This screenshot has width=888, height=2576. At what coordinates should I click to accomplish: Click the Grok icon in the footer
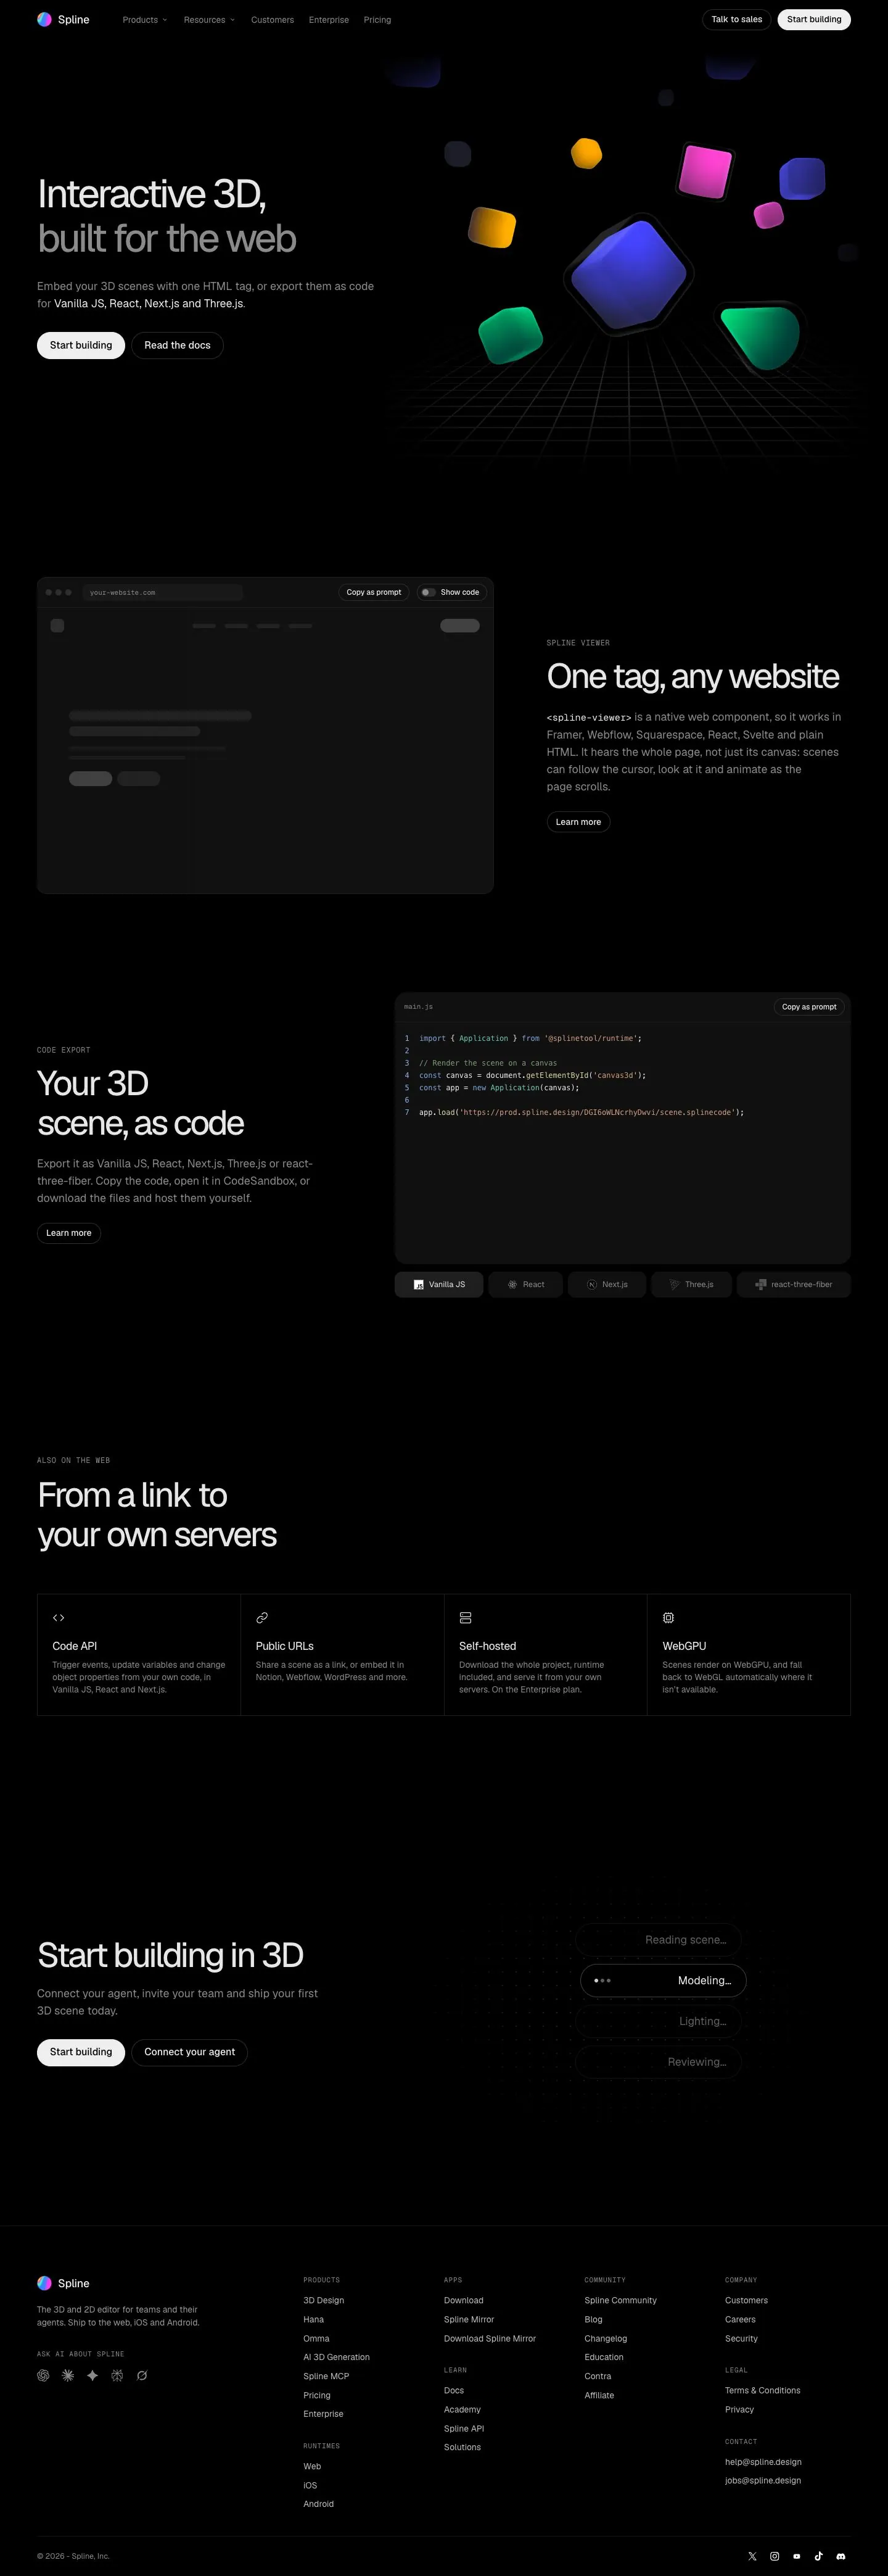(142, 2375)
